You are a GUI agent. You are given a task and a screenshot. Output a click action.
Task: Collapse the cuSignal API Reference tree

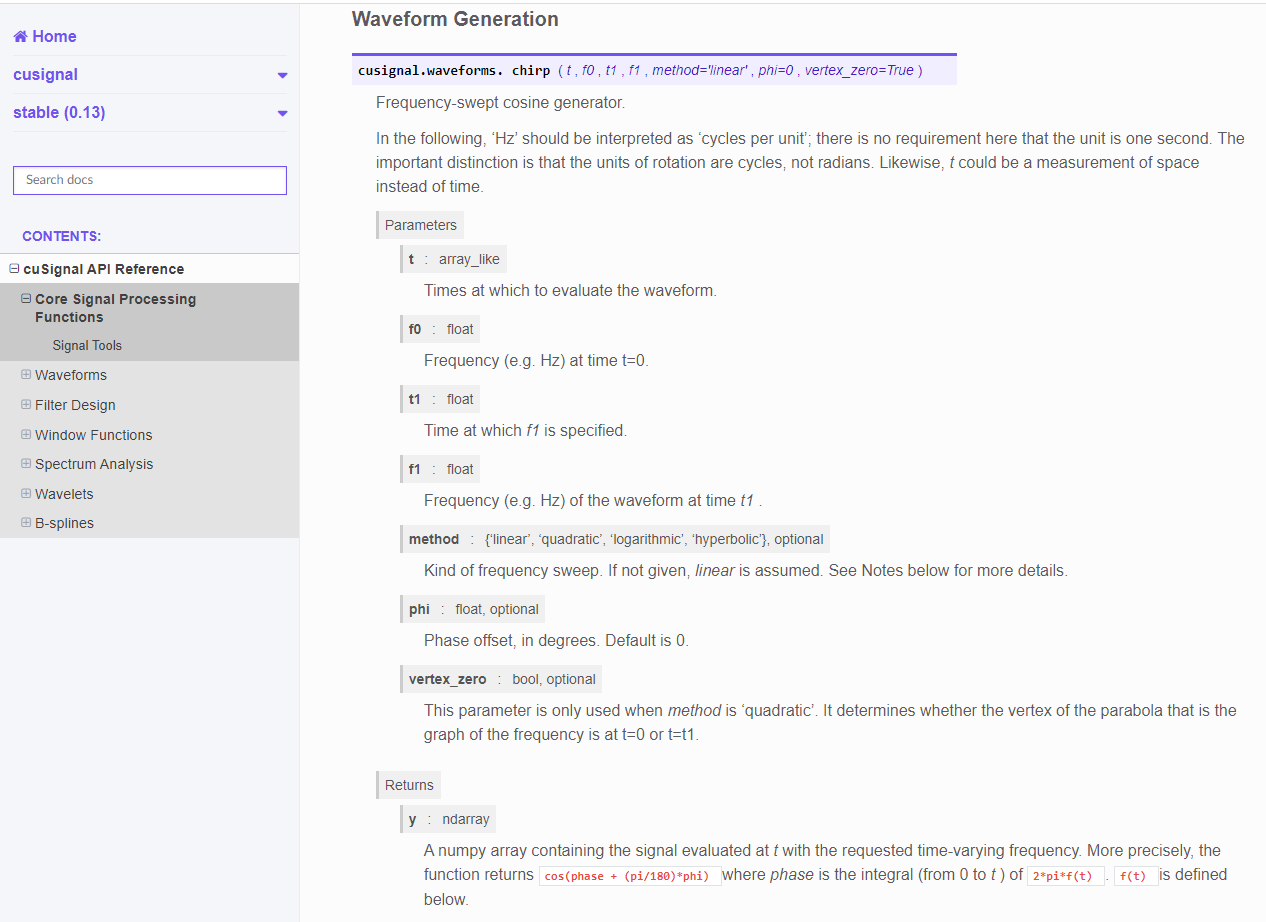[x=13, y=268]
